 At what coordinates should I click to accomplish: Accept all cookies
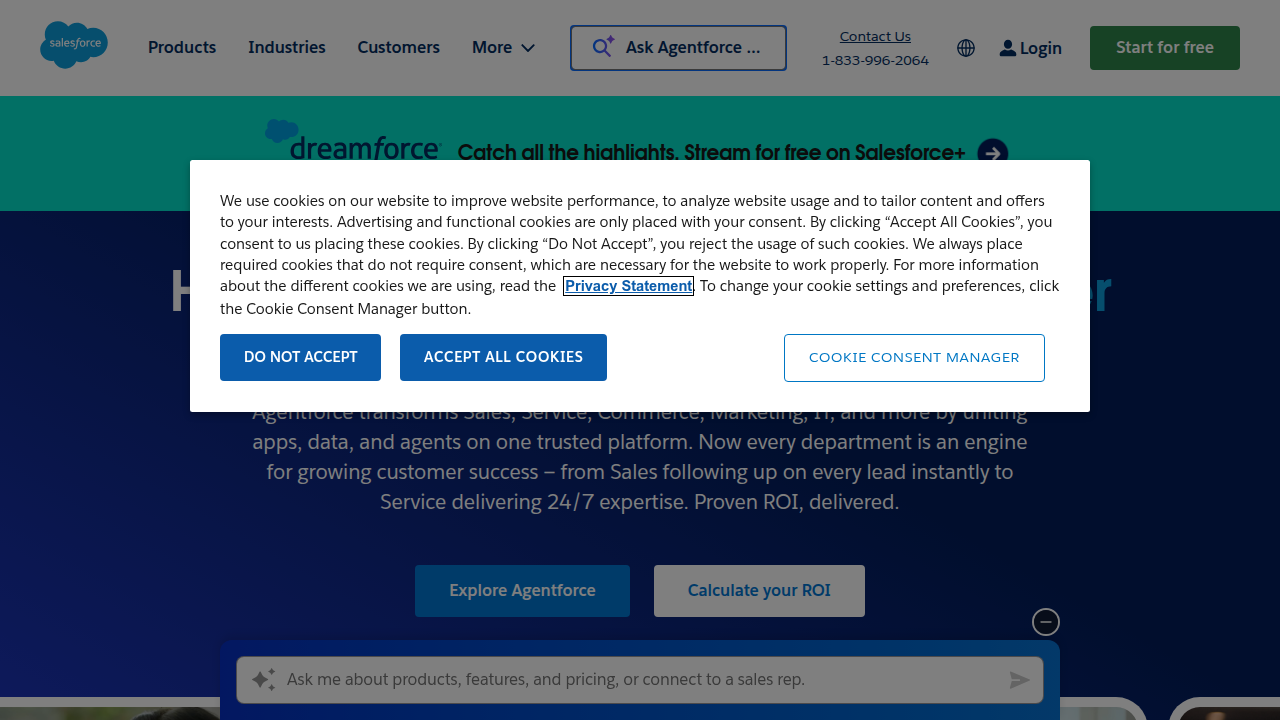[503, 357]
